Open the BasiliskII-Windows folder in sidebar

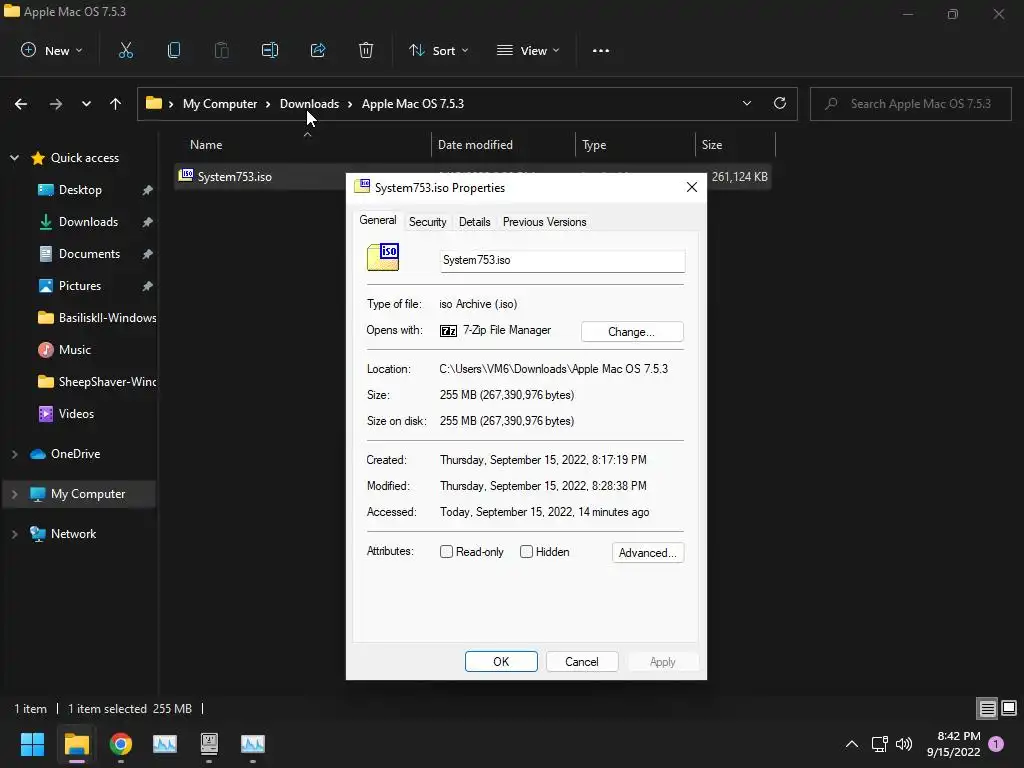tap(97, 318)
